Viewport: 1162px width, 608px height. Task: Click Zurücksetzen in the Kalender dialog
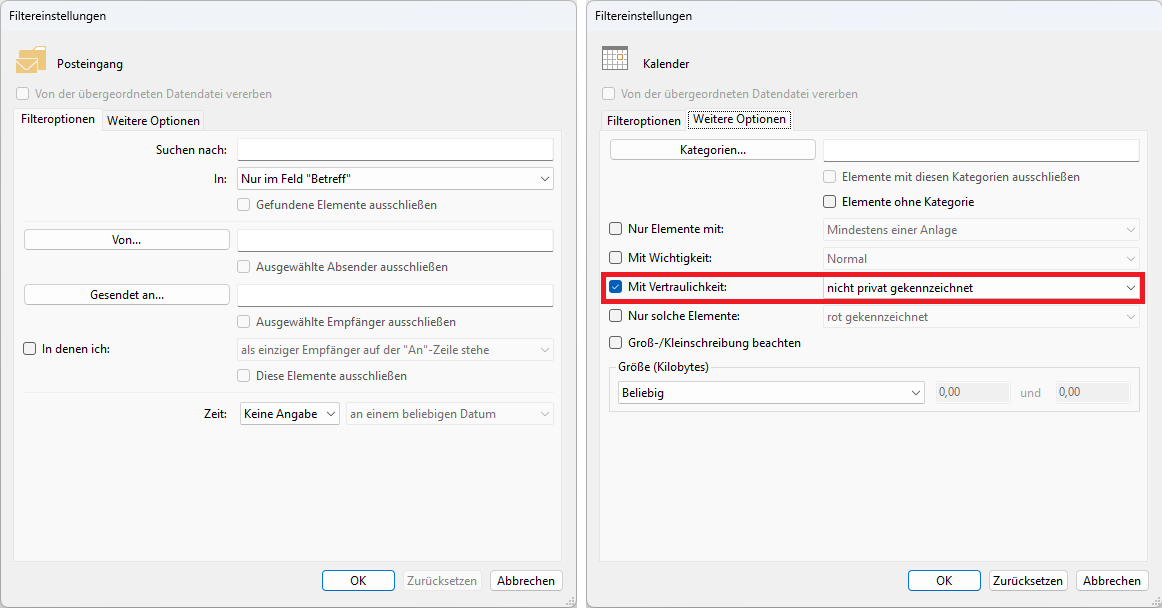click(x=1028, y=581)
